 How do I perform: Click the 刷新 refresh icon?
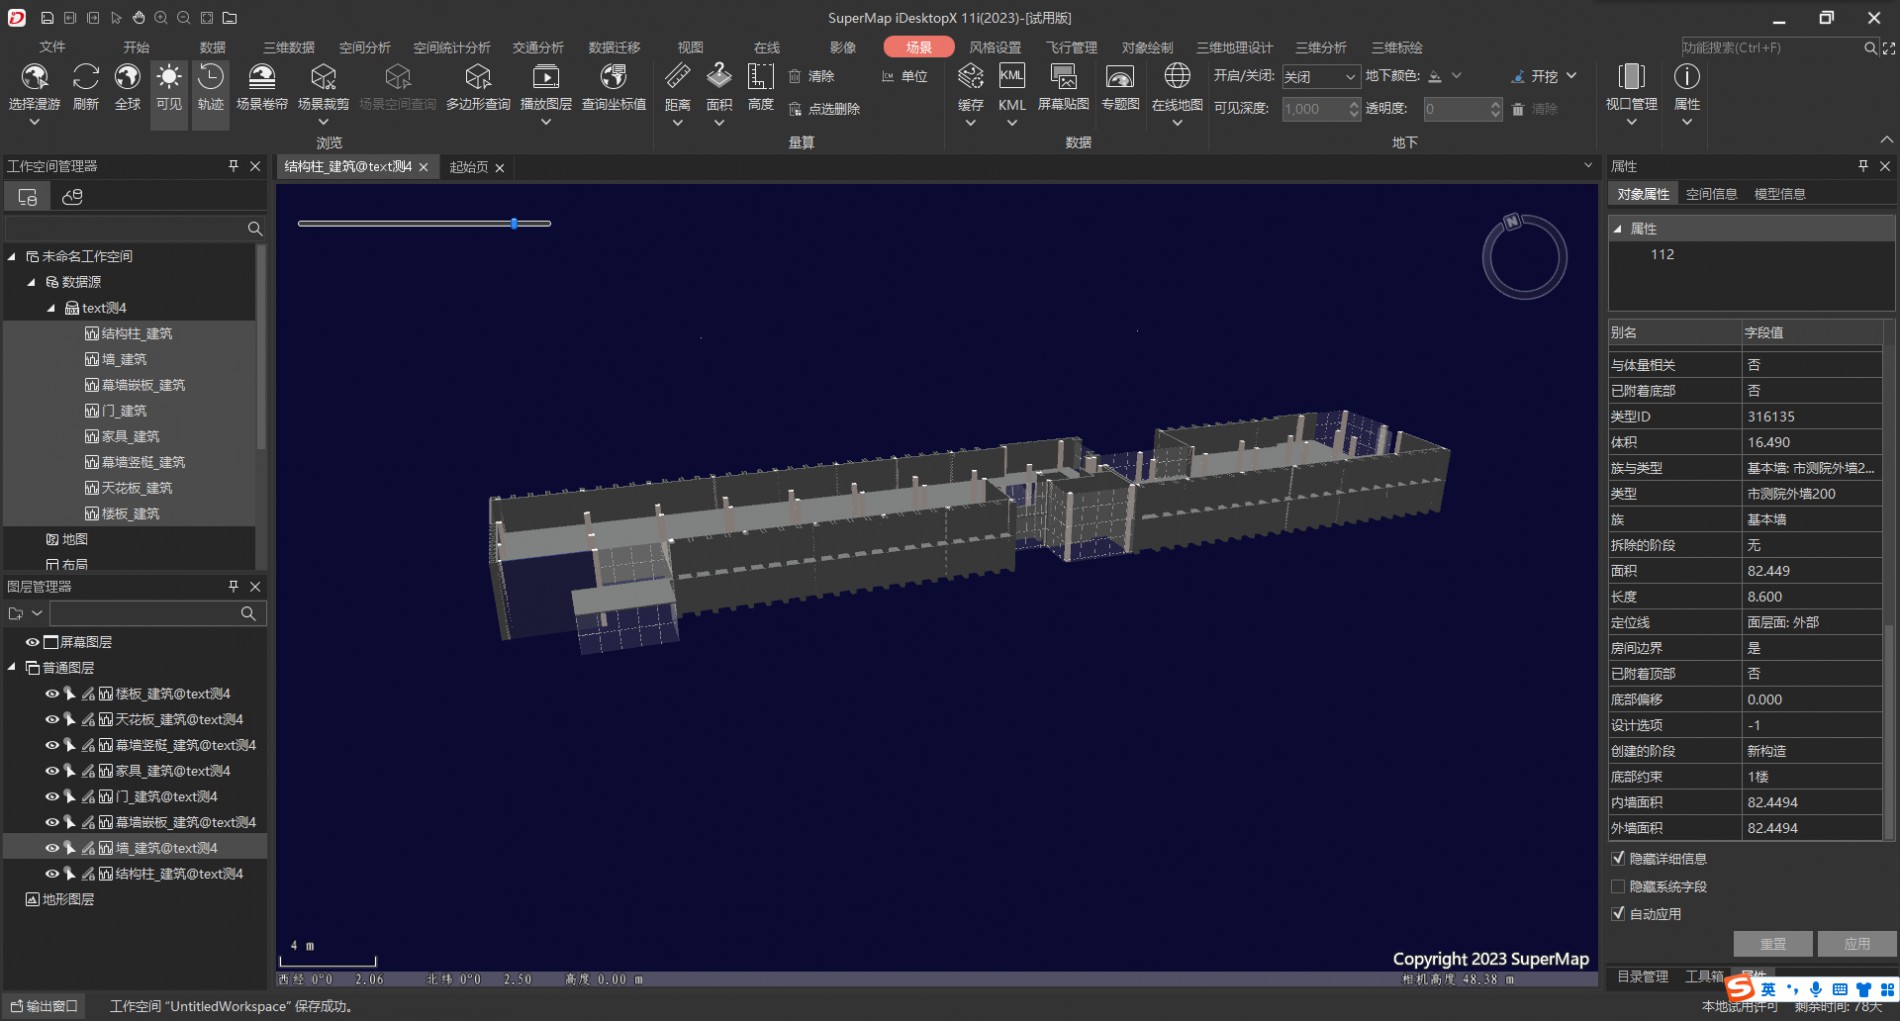click(x=86, y=86)
